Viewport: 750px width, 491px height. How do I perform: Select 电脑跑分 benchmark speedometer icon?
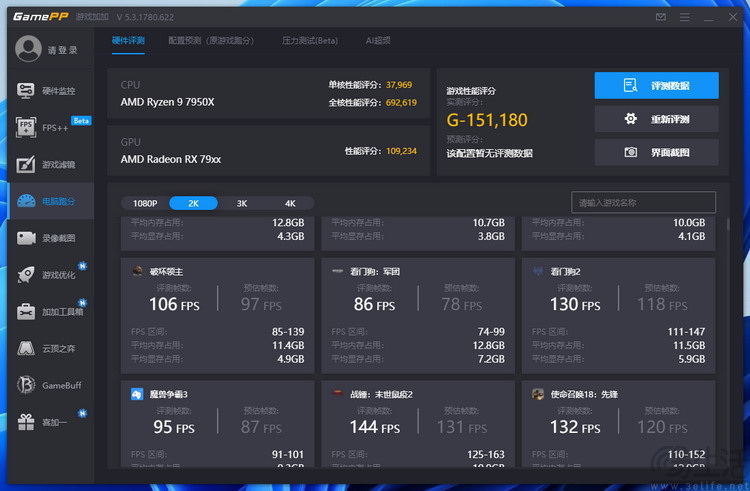coord(26,201)
